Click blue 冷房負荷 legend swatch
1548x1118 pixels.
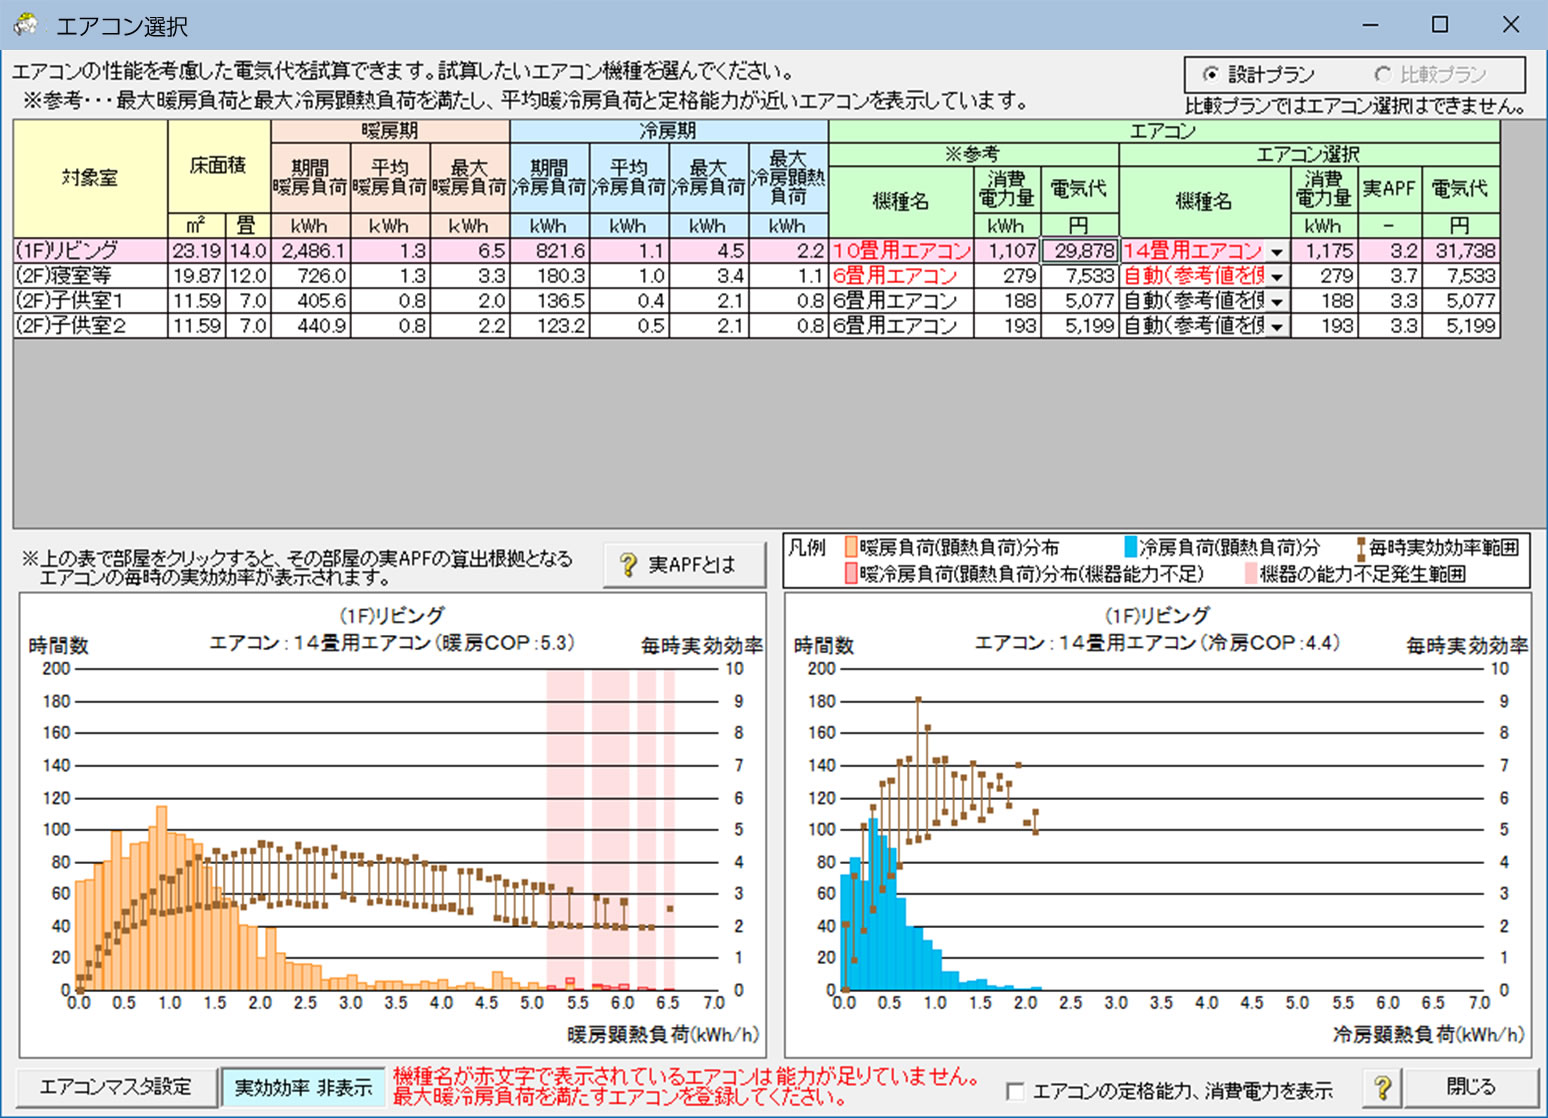pos(1131,547)
